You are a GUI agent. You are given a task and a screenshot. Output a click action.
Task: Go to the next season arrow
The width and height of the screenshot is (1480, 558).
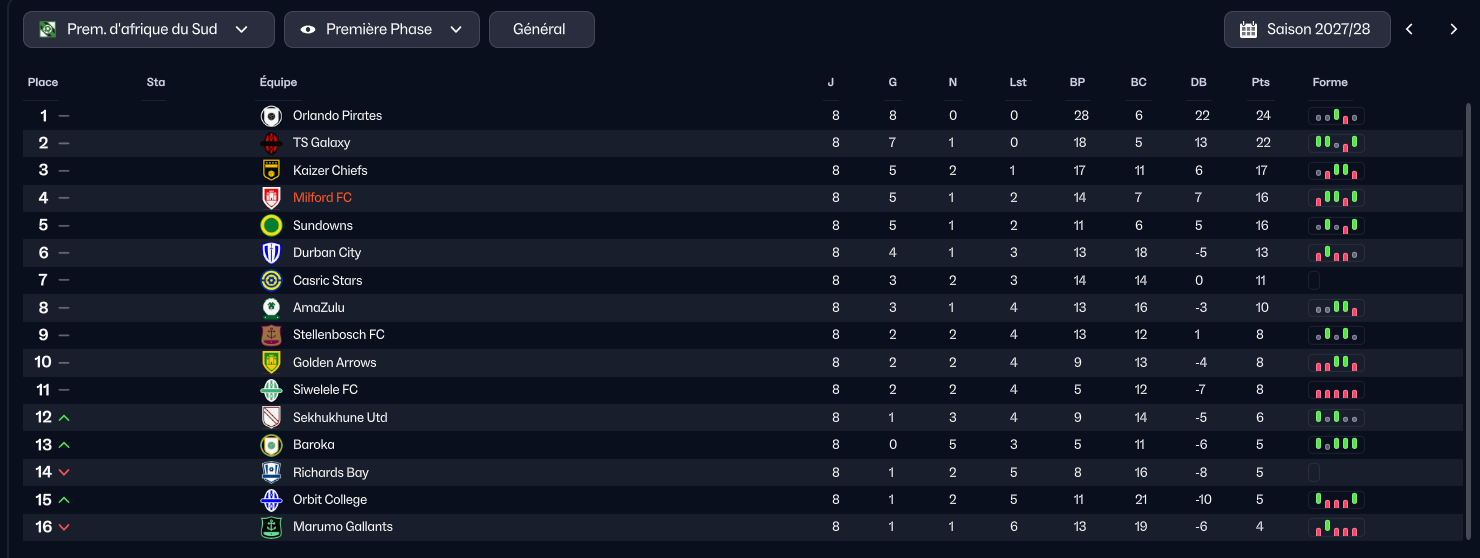(x=1454, y=30)
